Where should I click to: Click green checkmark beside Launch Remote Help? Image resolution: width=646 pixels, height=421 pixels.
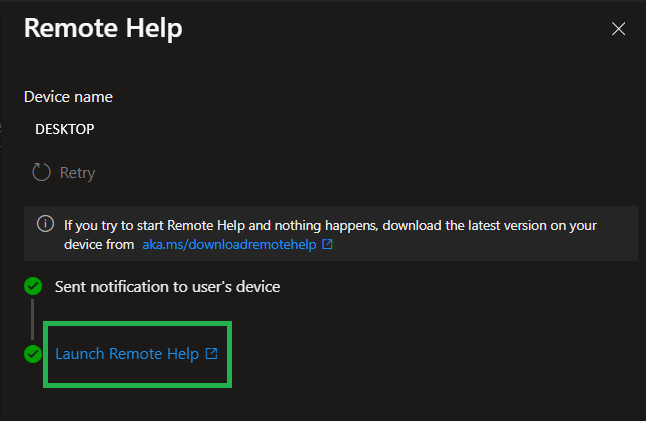coord(33,353)
